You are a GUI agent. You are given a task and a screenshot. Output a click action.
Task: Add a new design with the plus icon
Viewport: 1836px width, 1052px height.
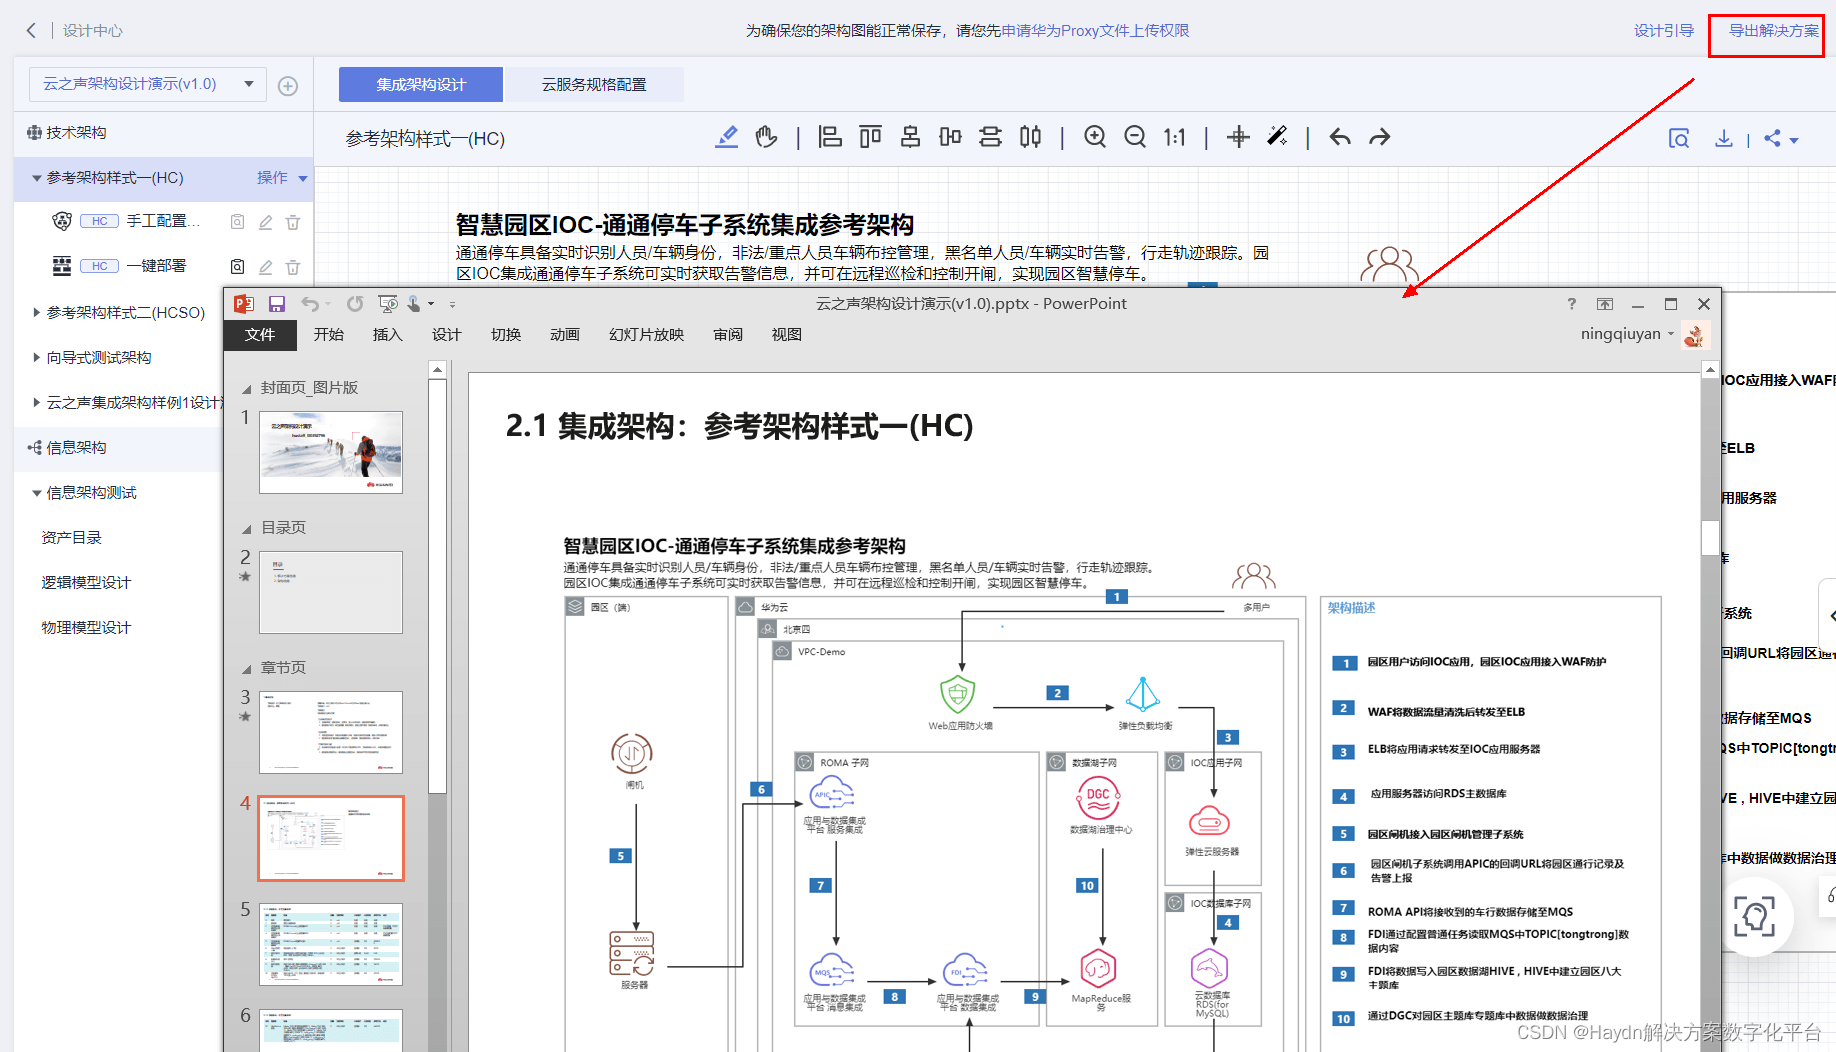pyautogui.click(x=288, y=86)
